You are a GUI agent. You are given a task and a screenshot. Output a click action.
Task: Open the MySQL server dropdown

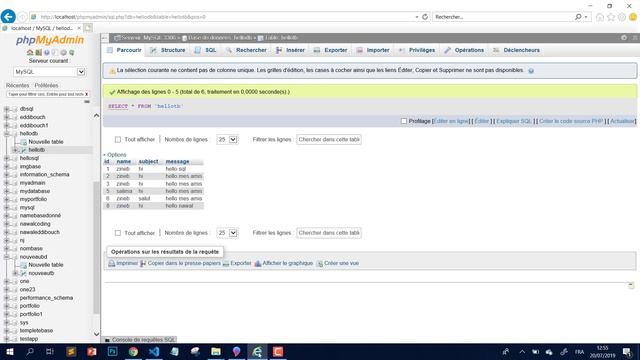point(49,72)
